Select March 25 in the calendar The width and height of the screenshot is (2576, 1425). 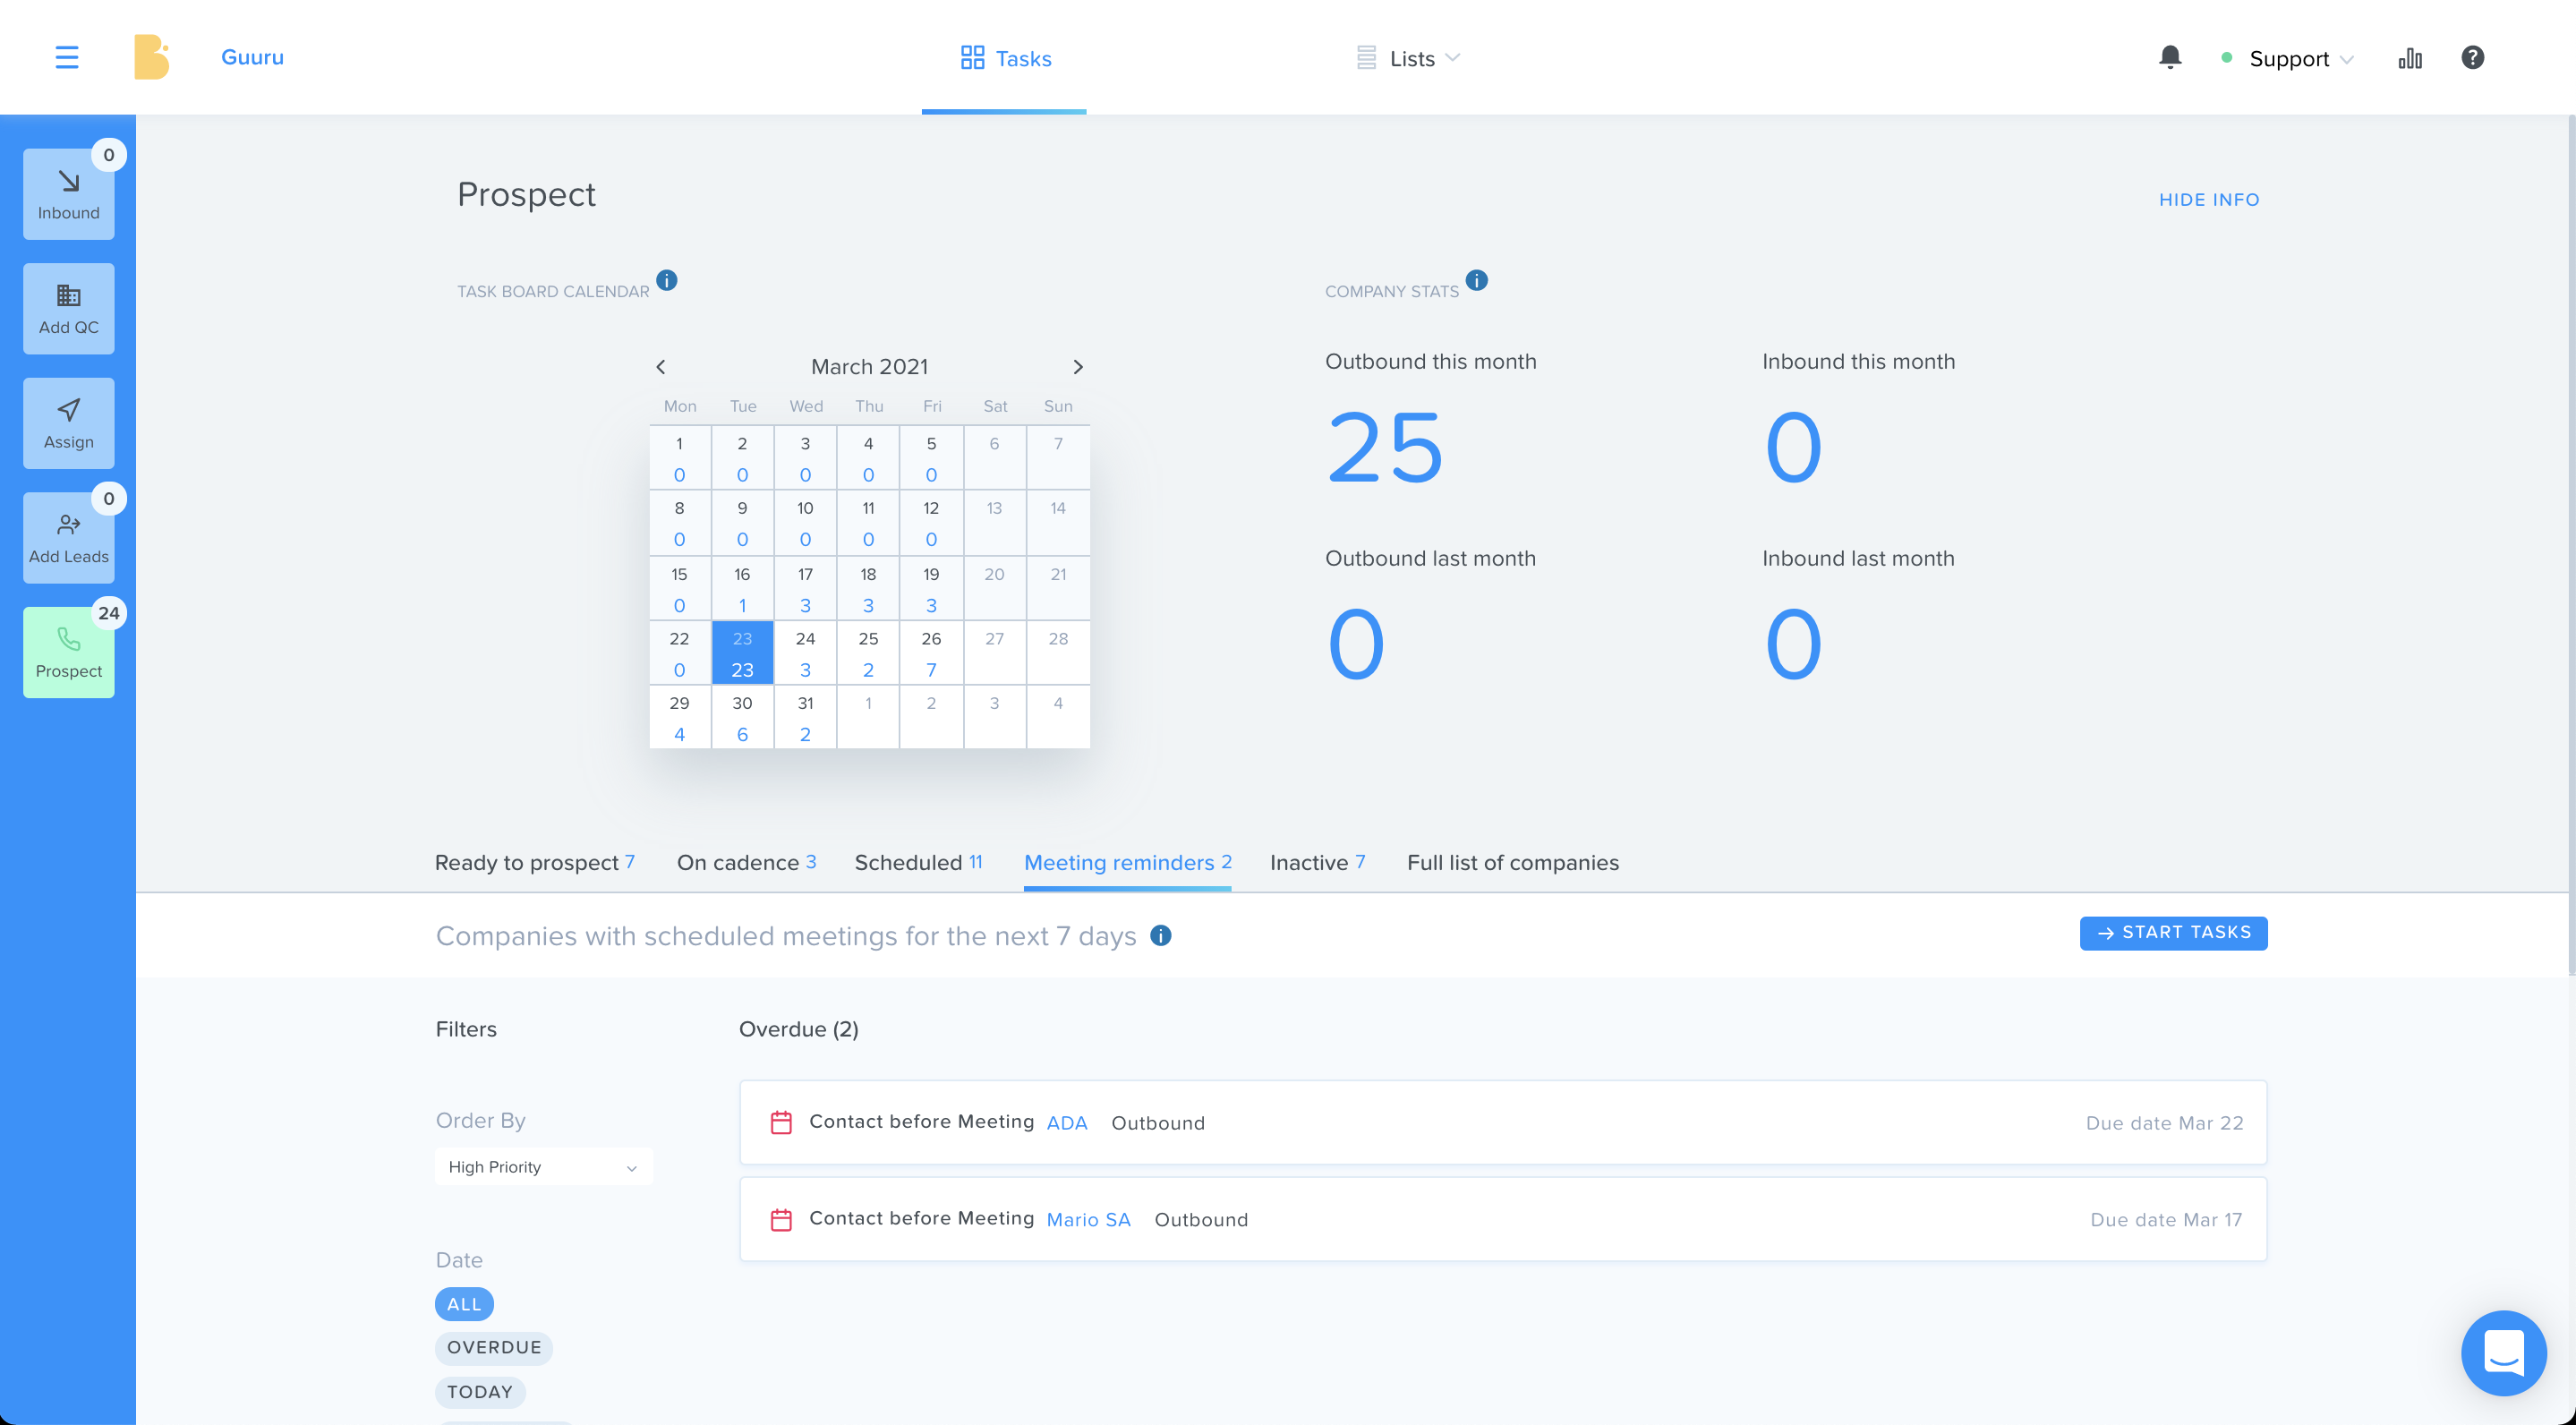point(868,653)
